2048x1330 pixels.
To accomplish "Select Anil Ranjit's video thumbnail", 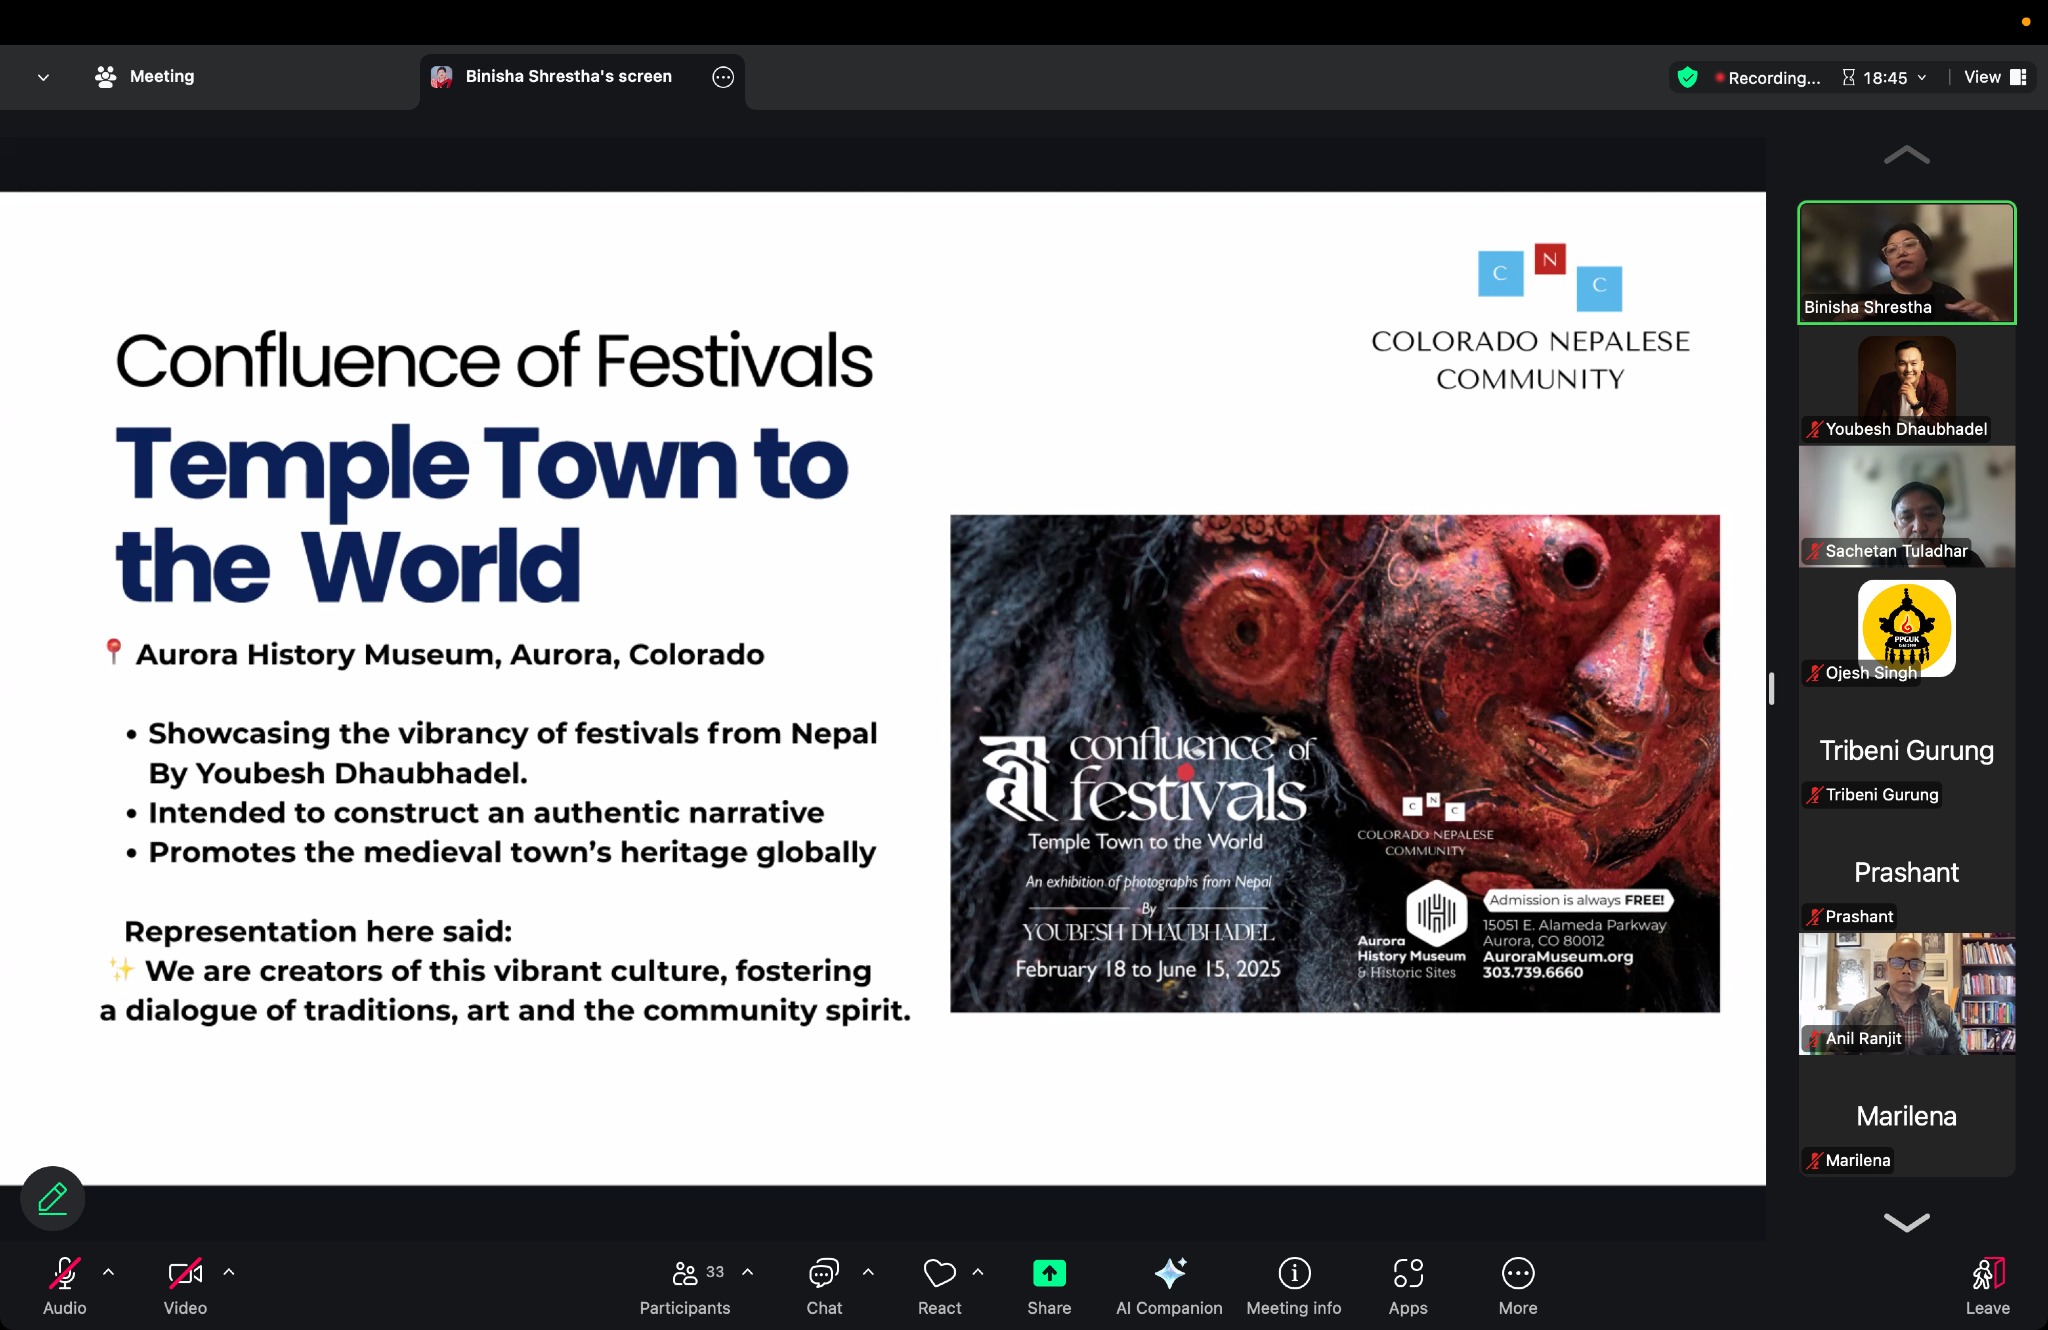I will click(1906, 993).
